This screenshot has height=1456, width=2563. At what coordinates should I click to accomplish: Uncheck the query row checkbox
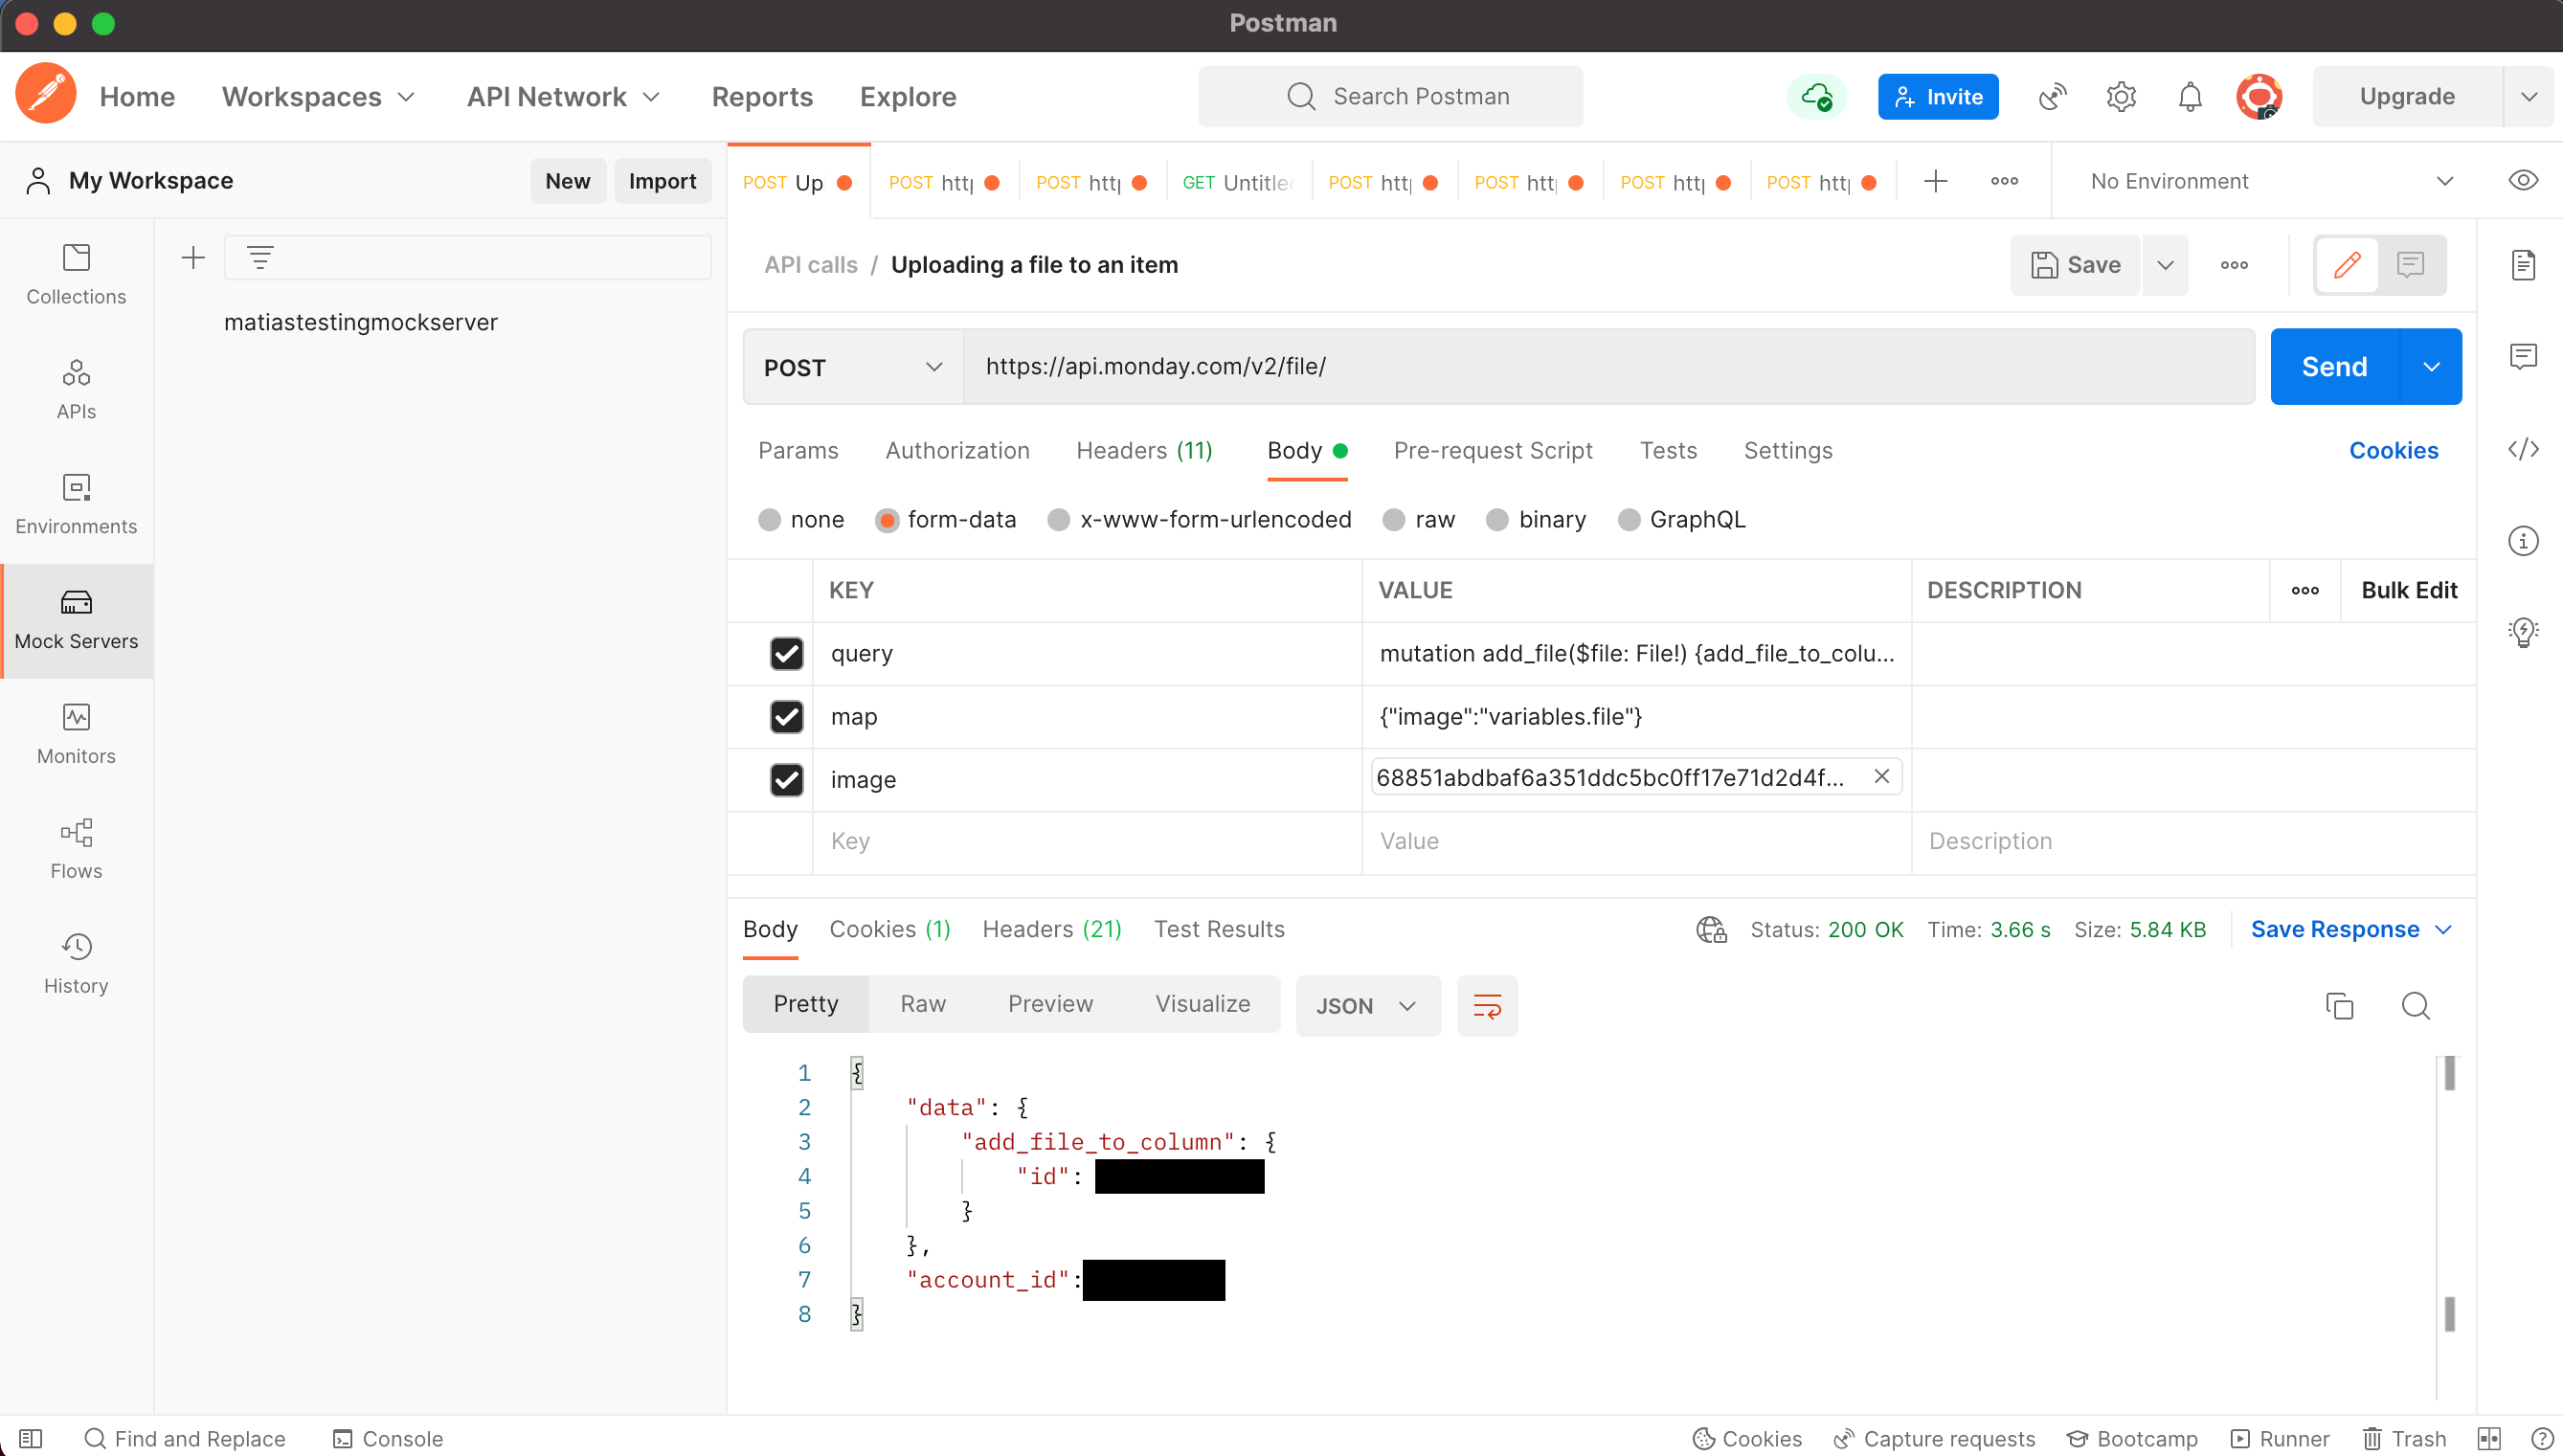787,653
